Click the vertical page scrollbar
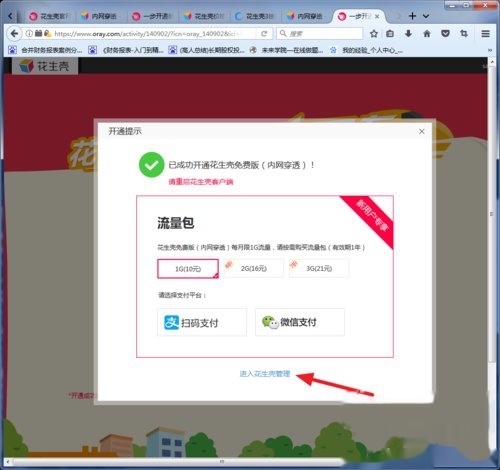500x470 pixels. pyautogui.click(x=491, y=213)
